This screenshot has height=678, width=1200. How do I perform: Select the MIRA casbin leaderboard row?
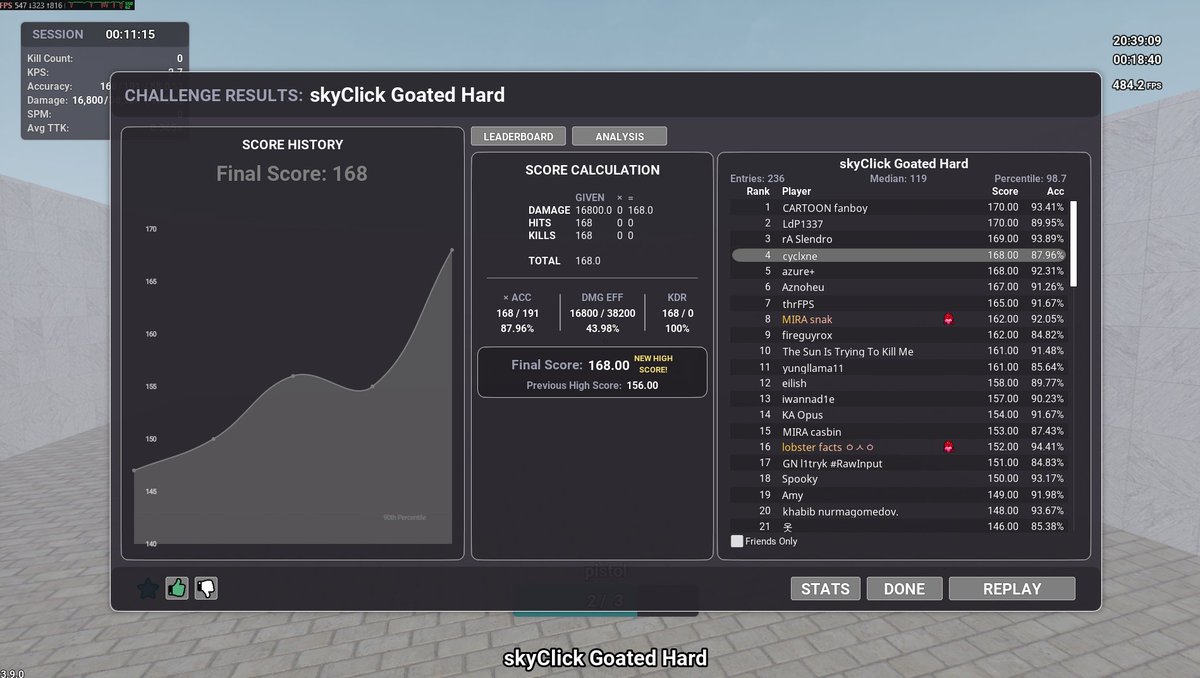click(899, 431)
